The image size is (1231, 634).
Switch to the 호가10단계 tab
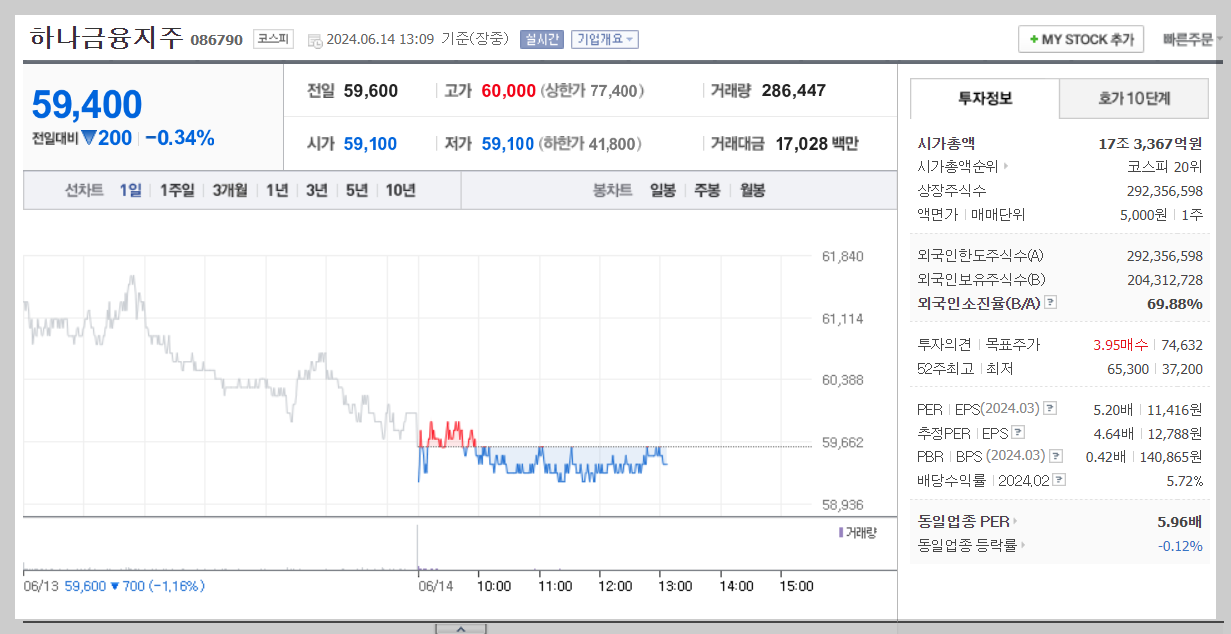[1134, 98]
